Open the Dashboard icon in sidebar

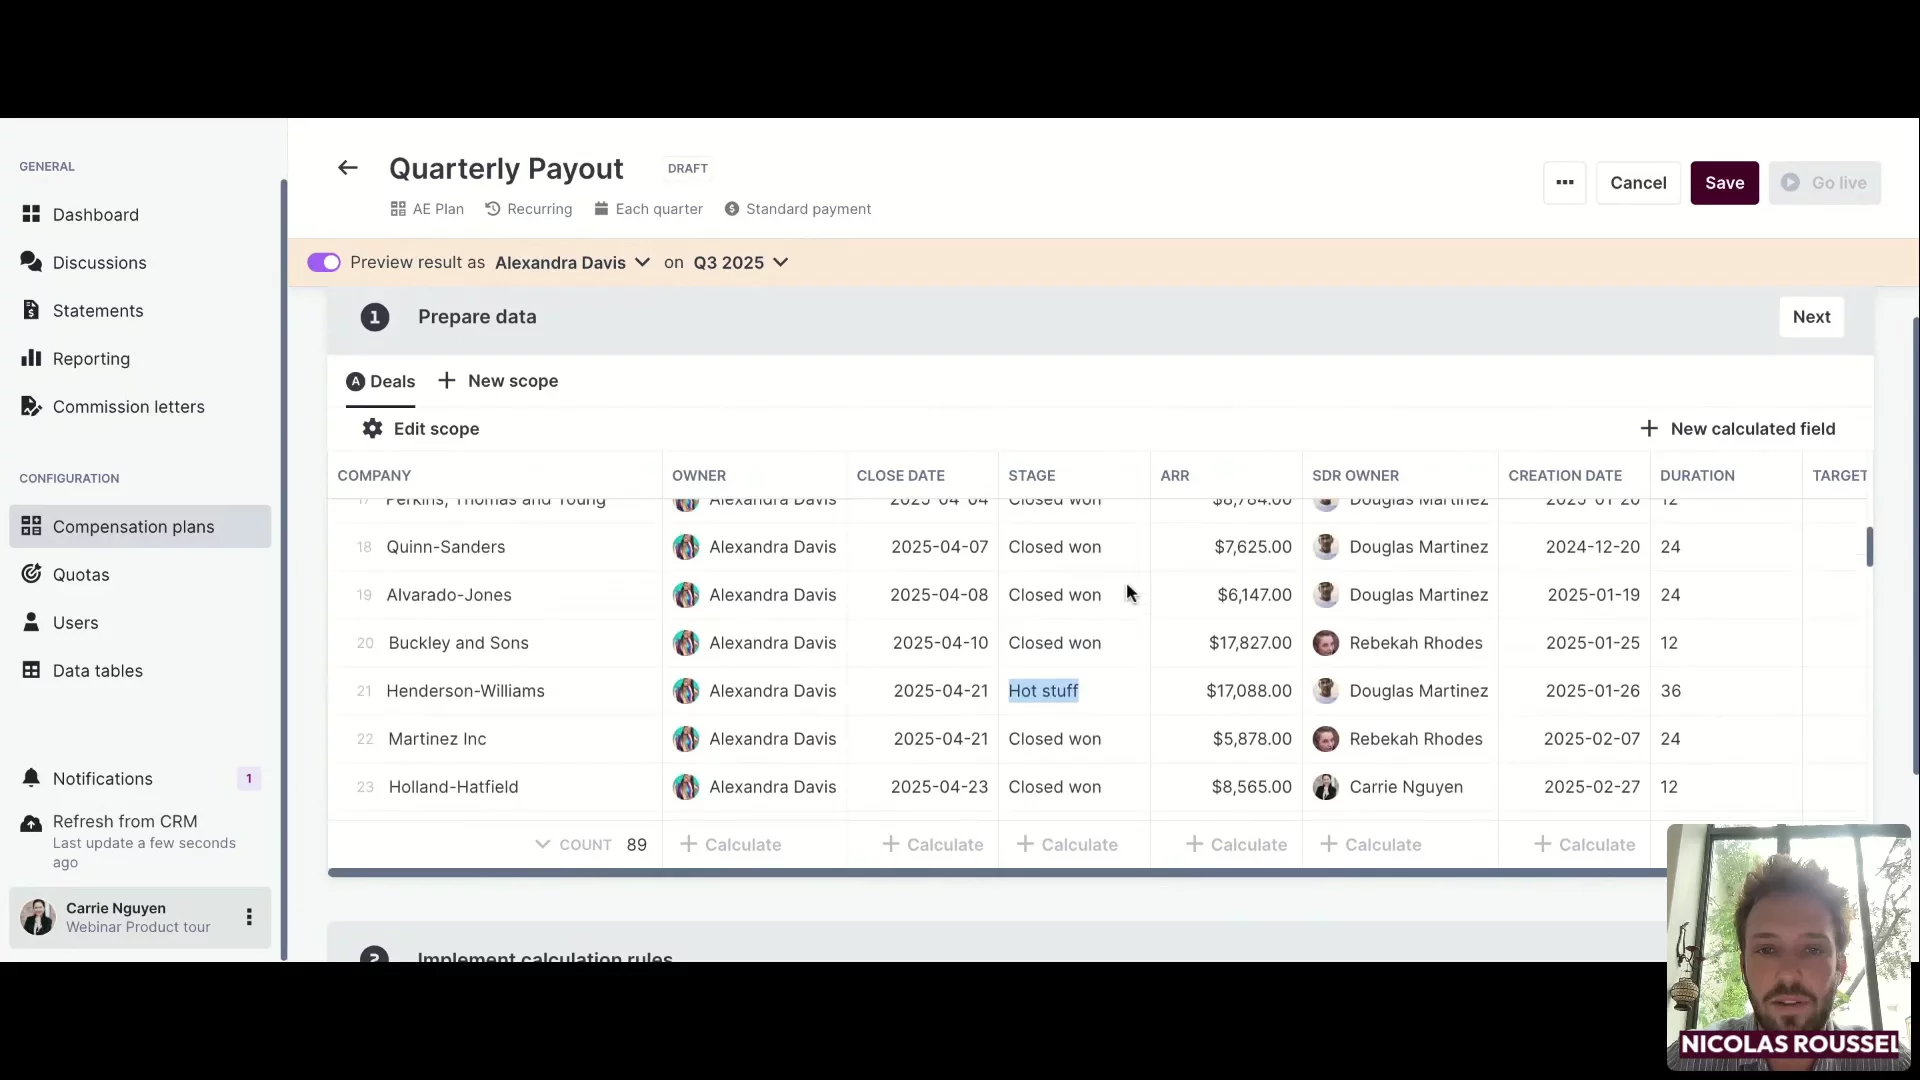tap(31, 214)
